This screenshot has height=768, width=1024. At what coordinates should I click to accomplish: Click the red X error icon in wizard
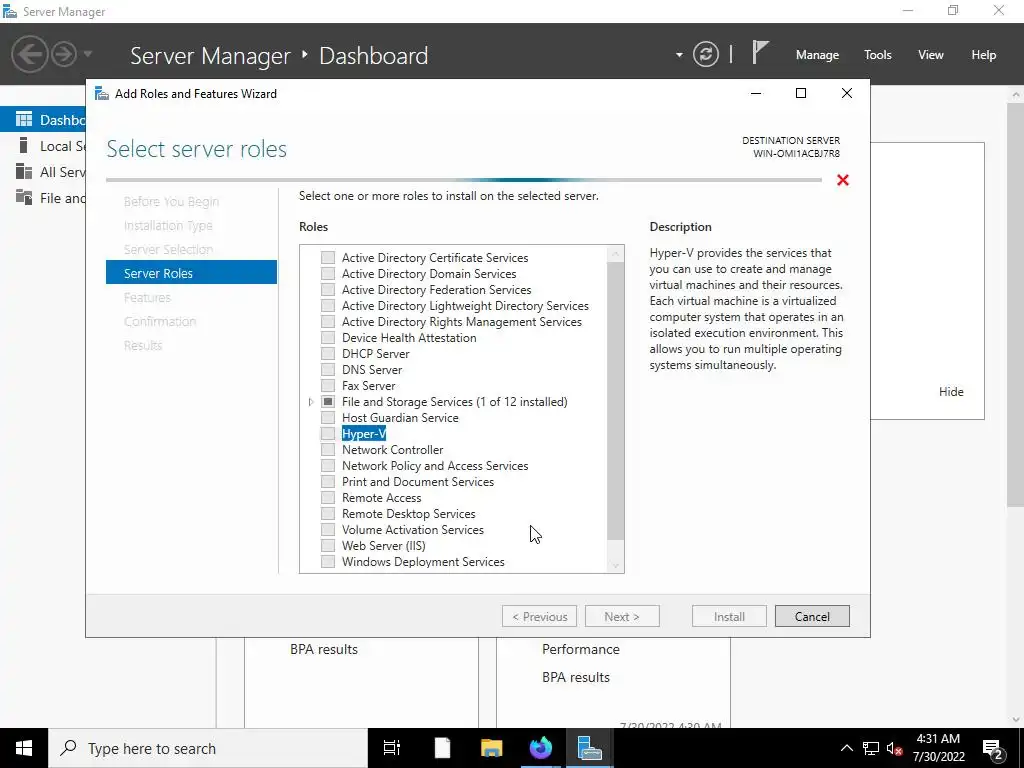[842, 180]
